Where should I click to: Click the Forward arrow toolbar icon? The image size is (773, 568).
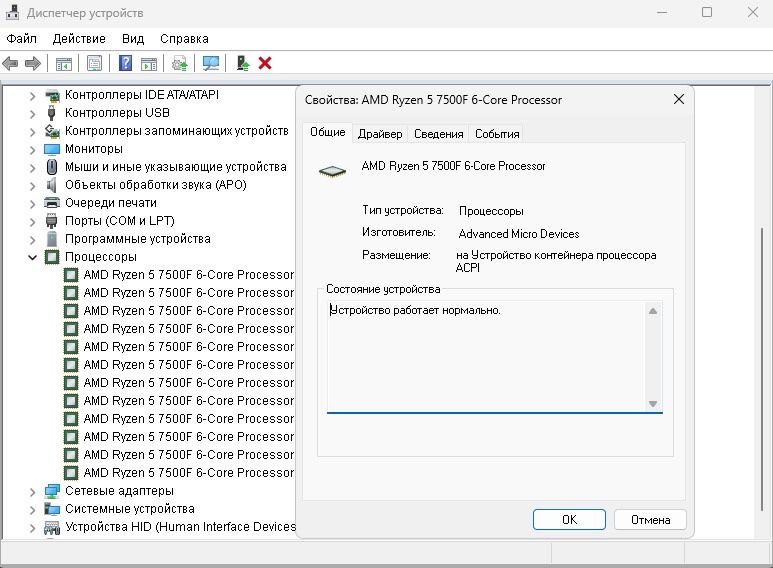pyautogui.click(x=33, y=63)
